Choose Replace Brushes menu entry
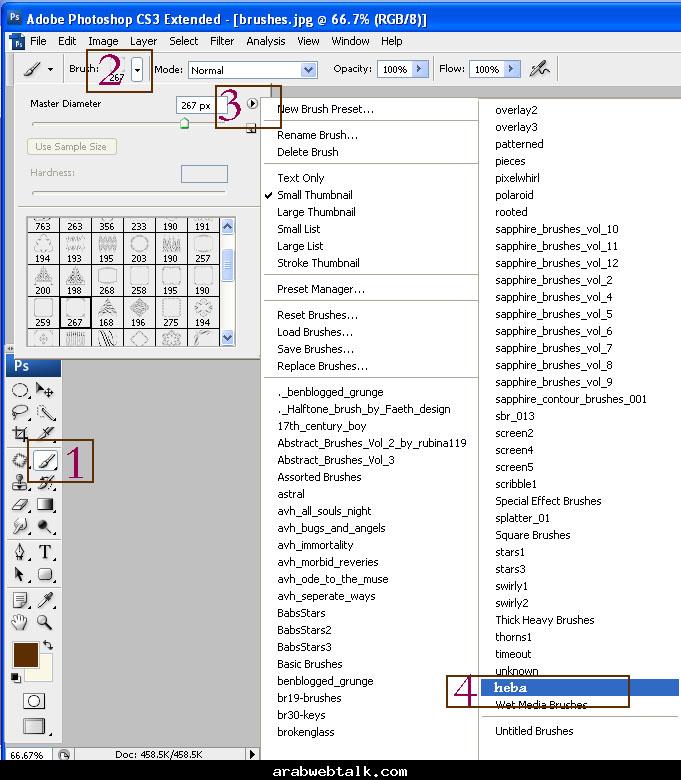This screenshot has height=780, width=681. [322, 366]
